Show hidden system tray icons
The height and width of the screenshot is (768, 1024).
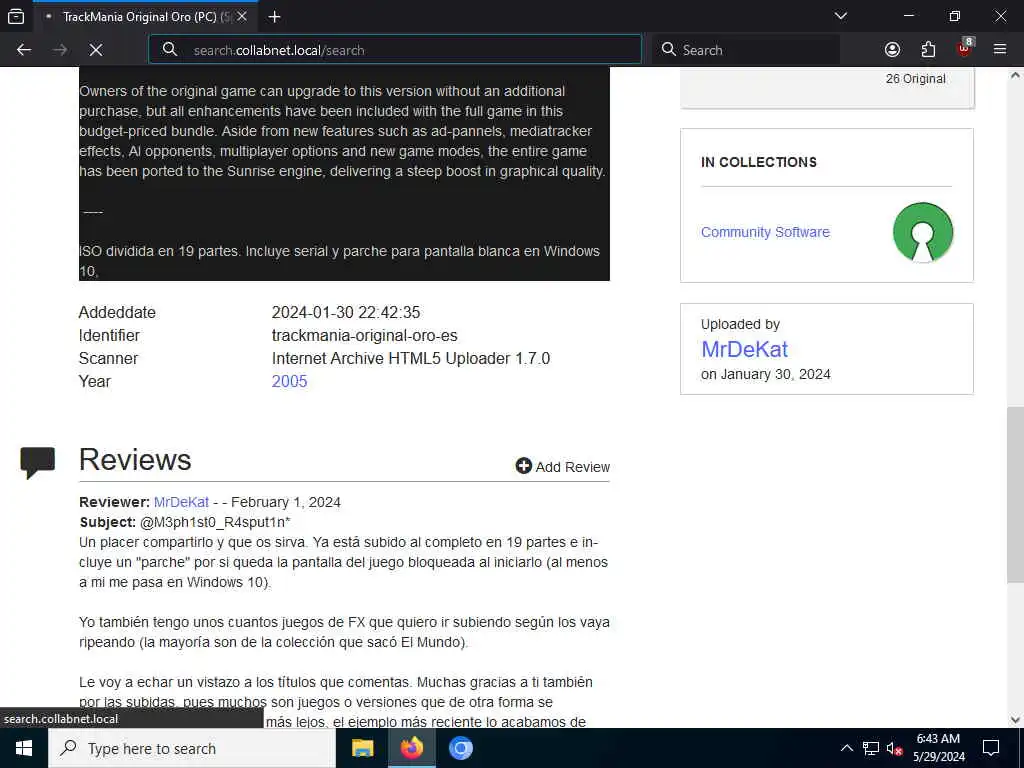click(846, 748)
